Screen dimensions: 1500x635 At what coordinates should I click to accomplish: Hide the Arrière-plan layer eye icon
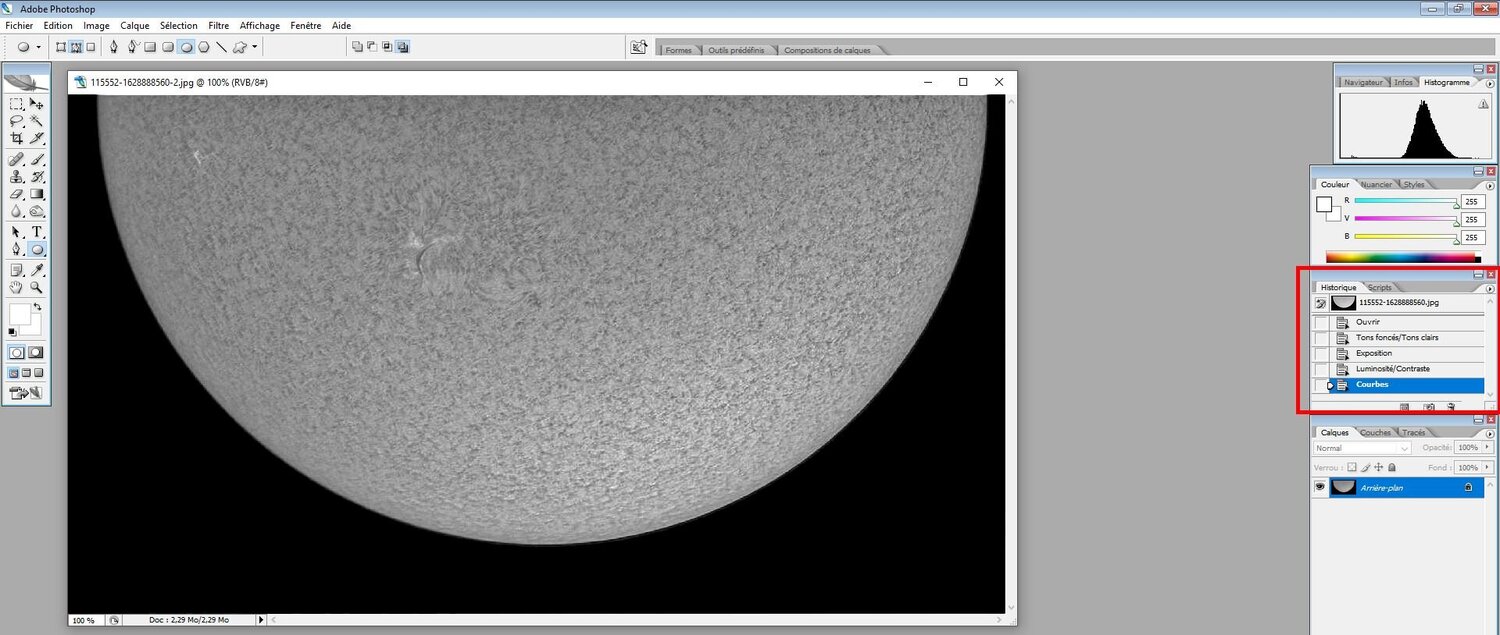coord(1320,487)
